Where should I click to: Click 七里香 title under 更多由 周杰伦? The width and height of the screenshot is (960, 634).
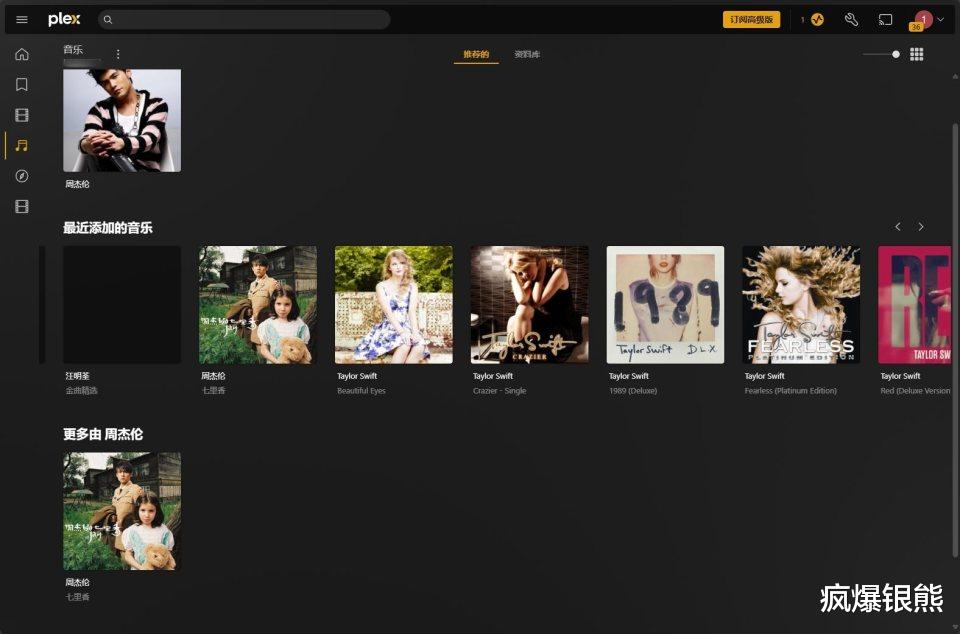[78, 597]
